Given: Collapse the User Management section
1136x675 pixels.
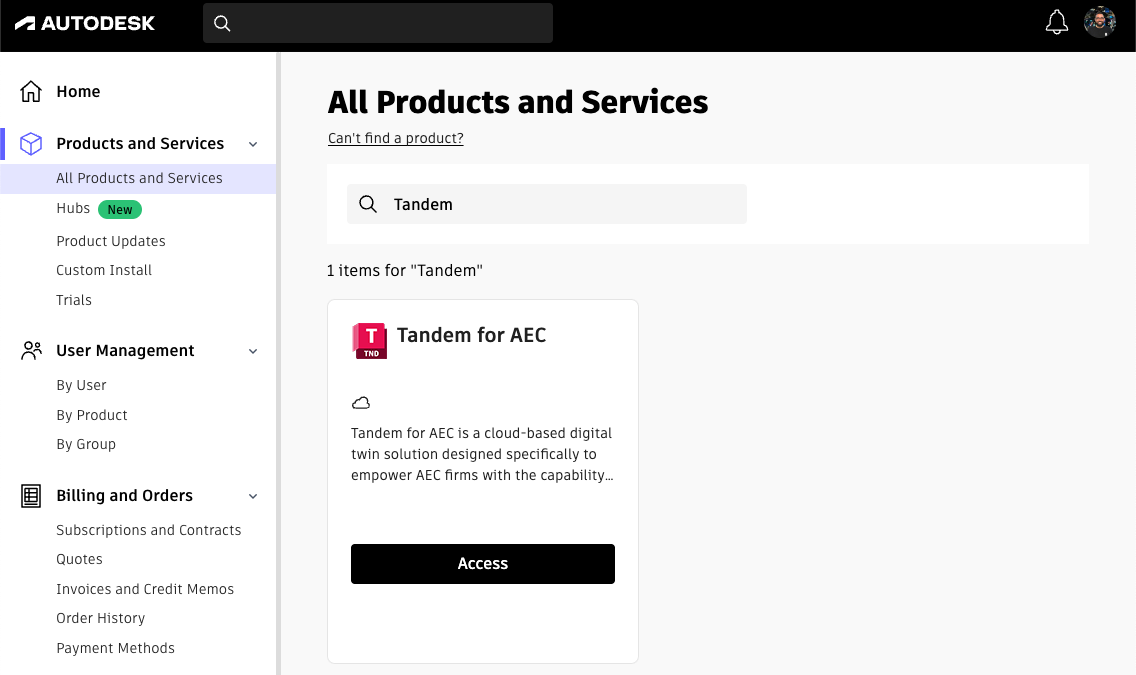Looking at the screenshot, I should 252,350.
